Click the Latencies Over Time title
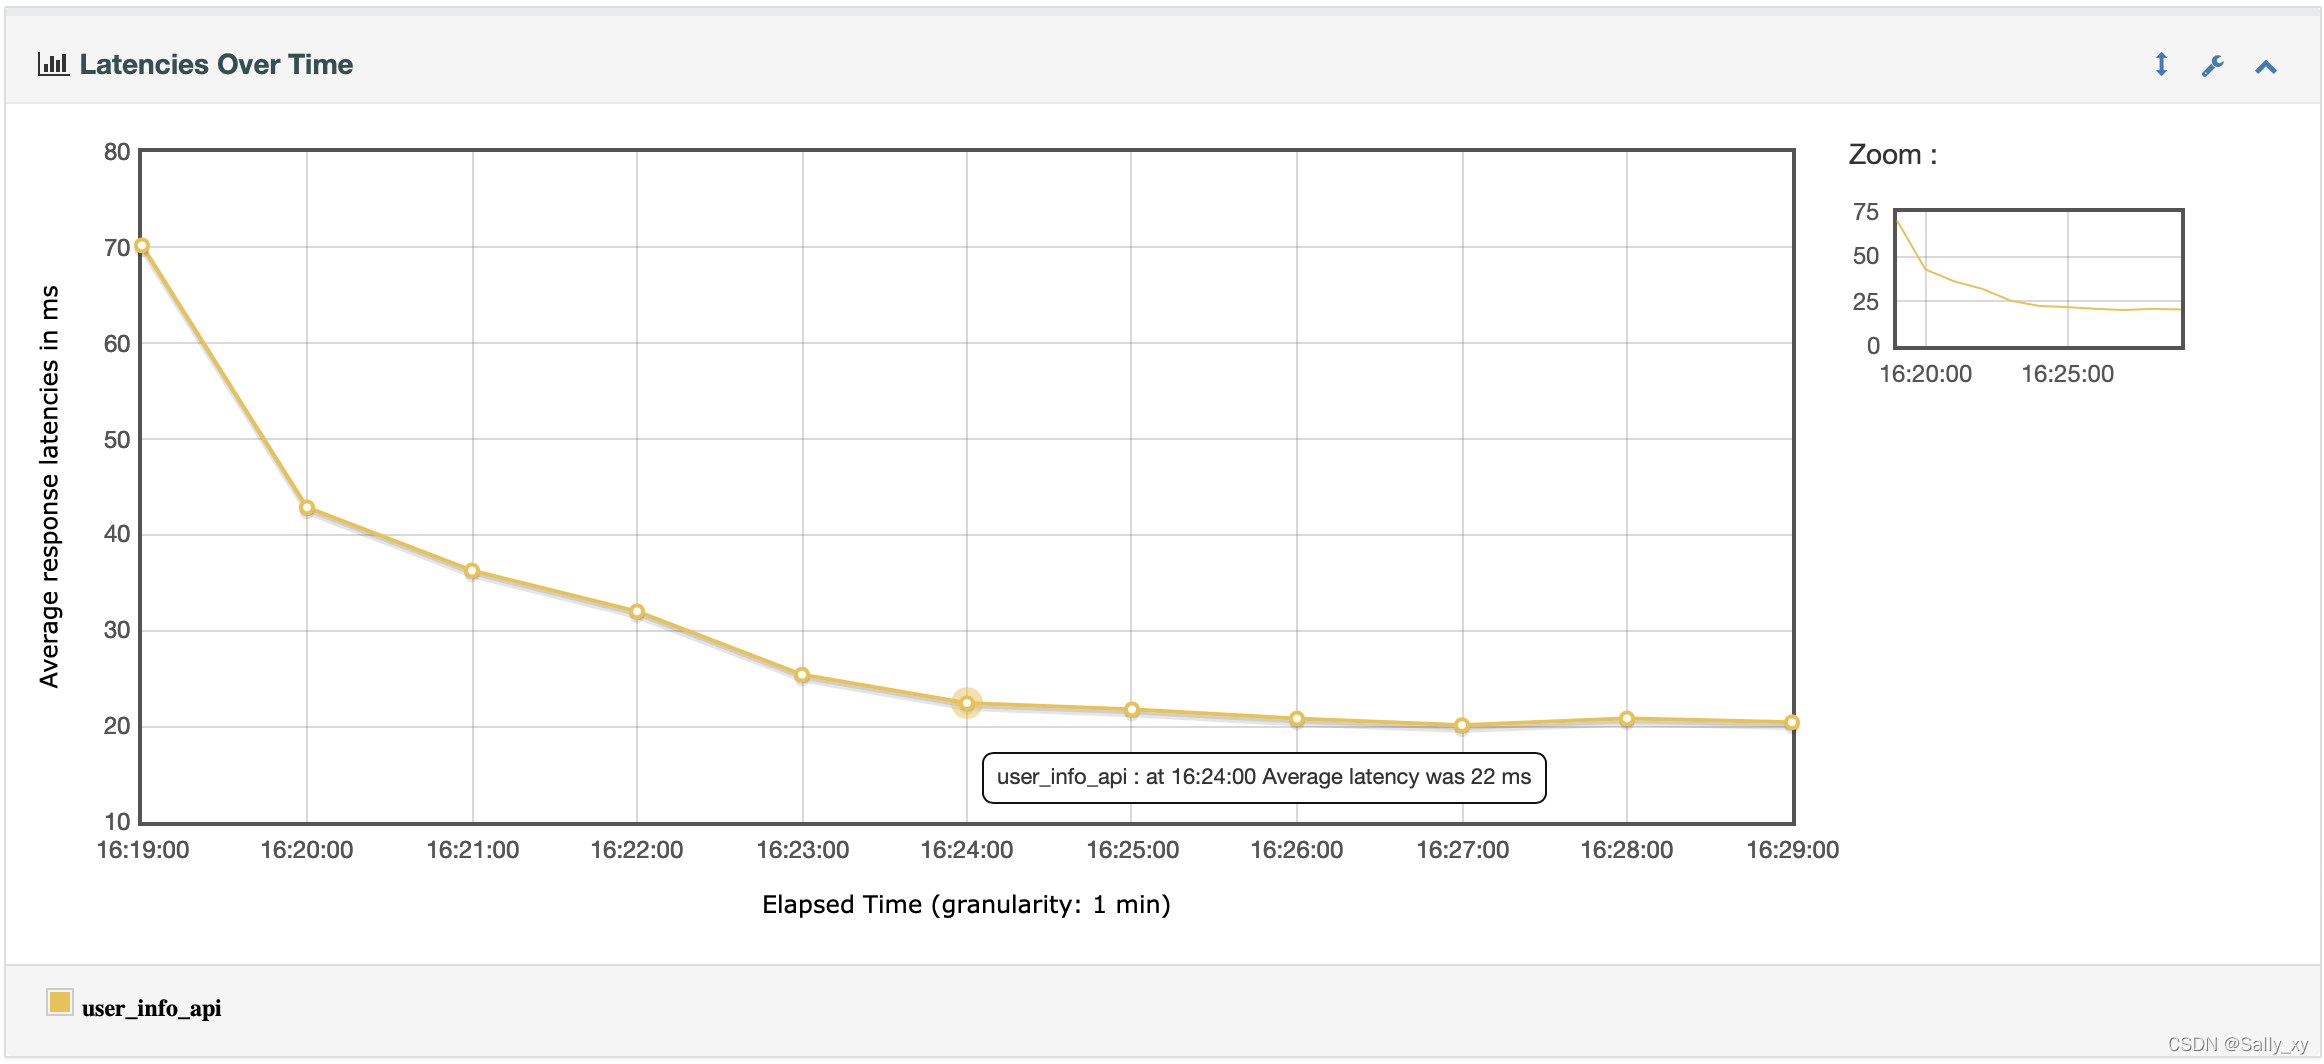 [216, 64]
